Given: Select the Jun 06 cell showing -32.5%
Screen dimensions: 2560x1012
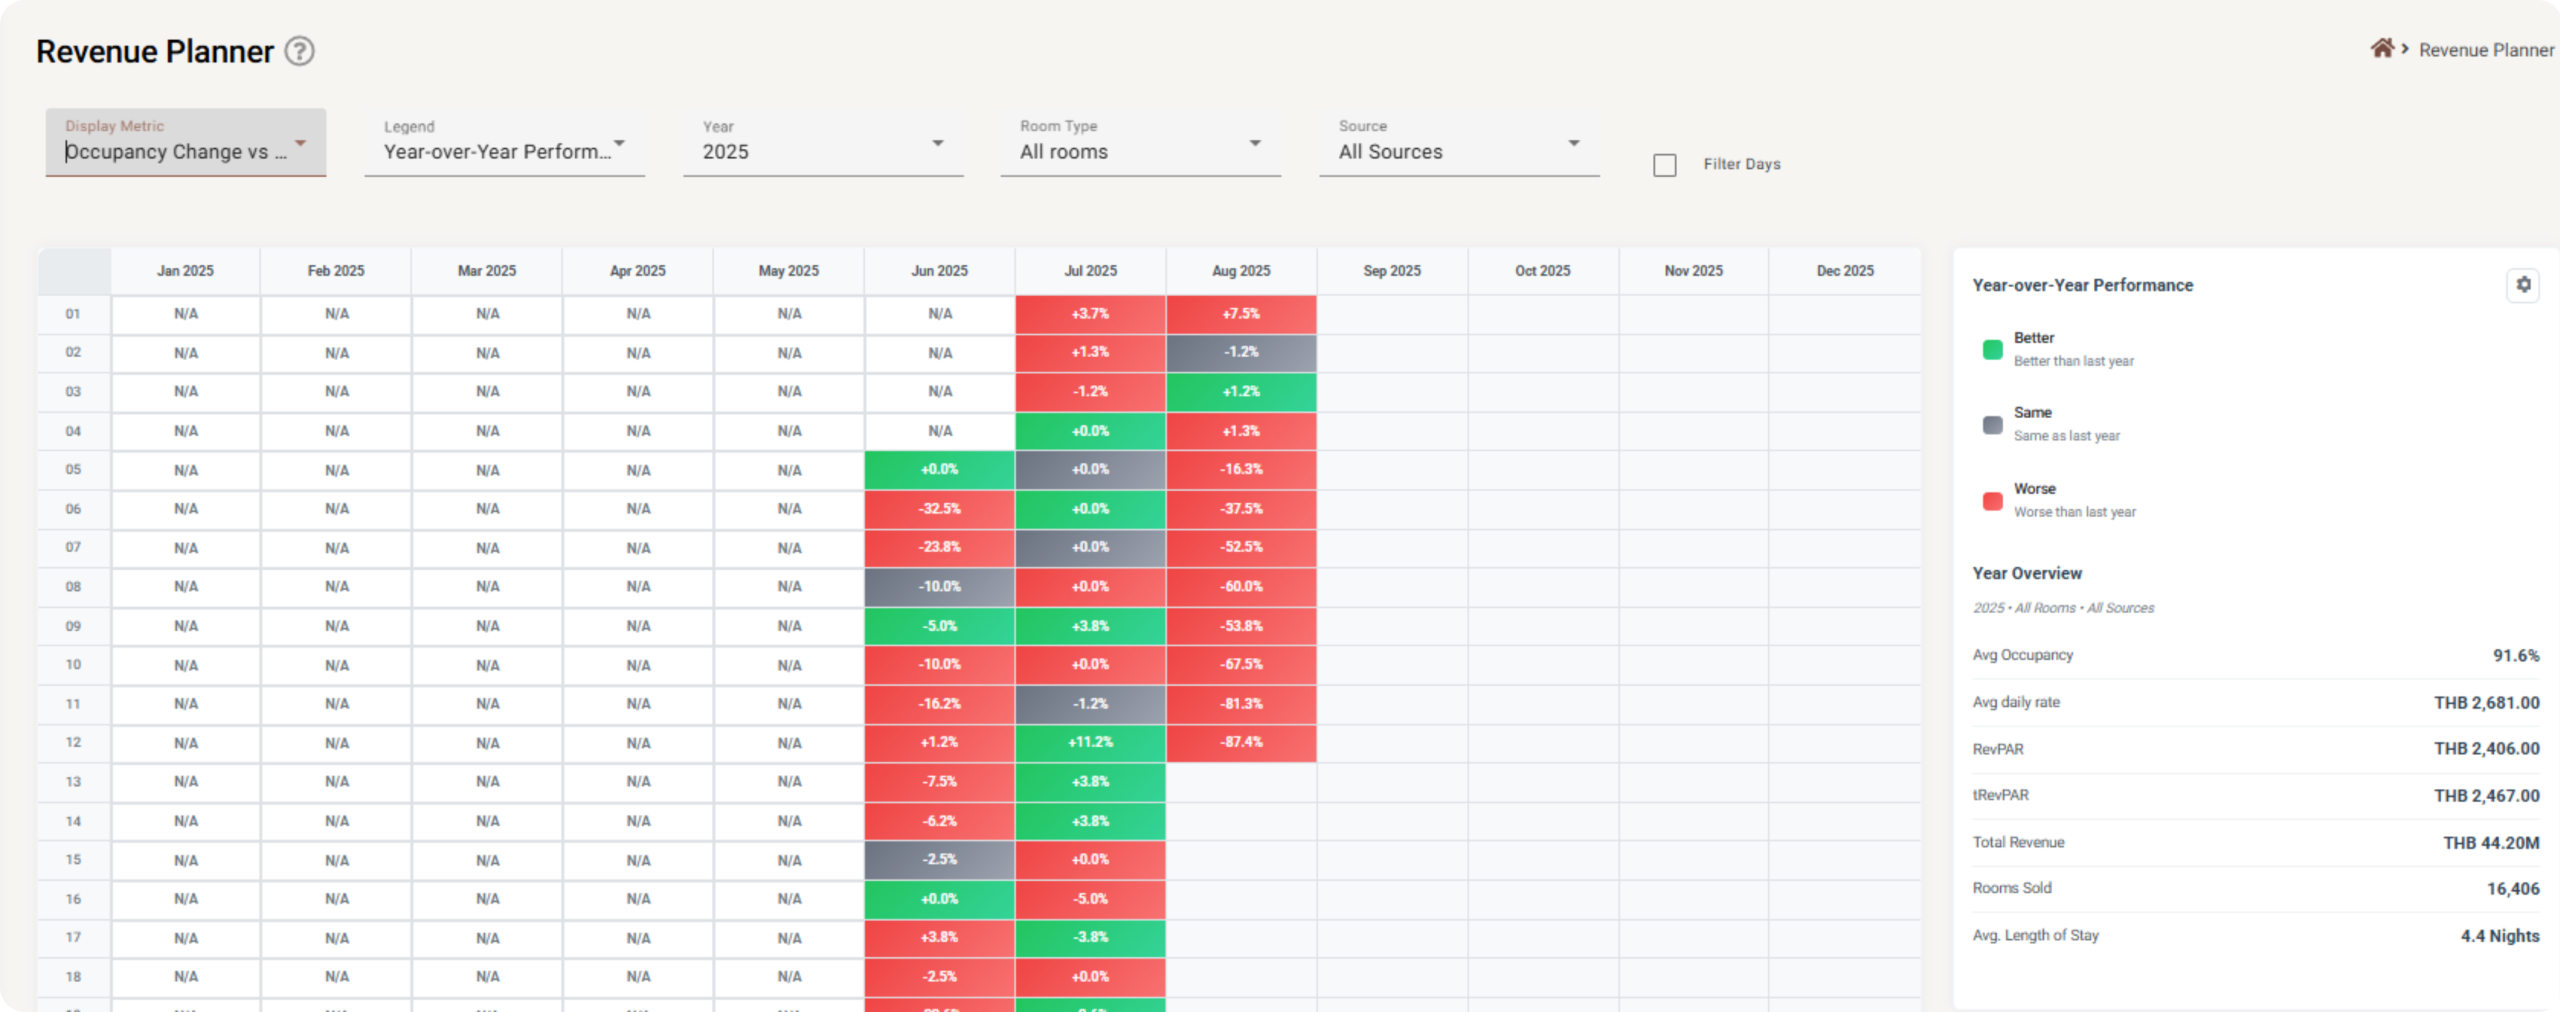Looking at the screenshot, I should [x=939, y=509].
